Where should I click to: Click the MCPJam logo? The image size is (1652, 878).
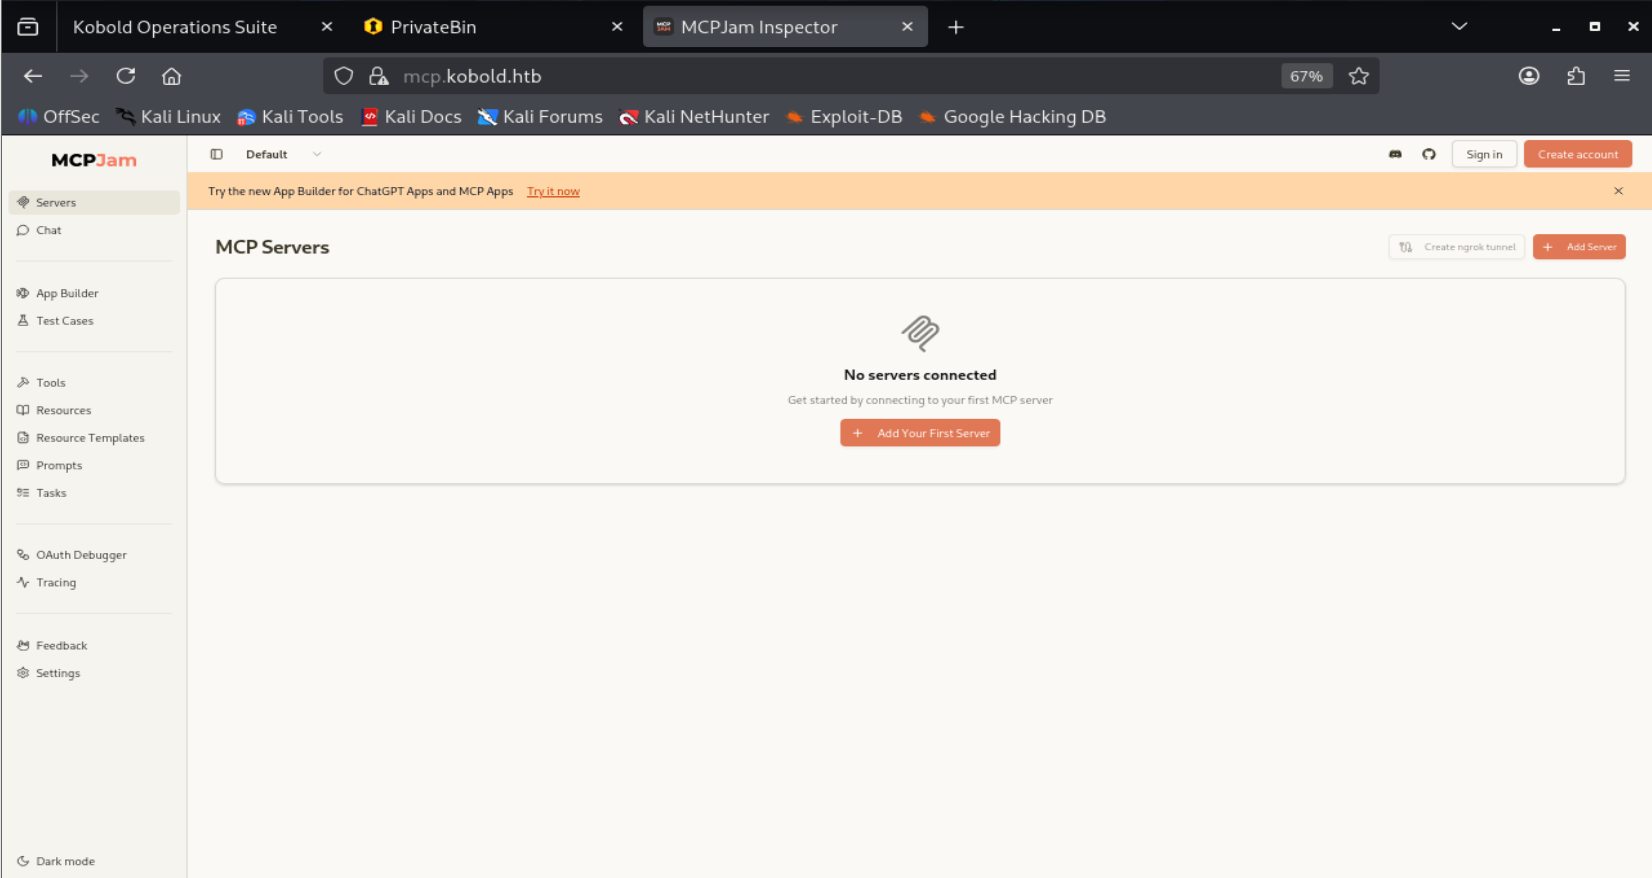pos(94,160)
